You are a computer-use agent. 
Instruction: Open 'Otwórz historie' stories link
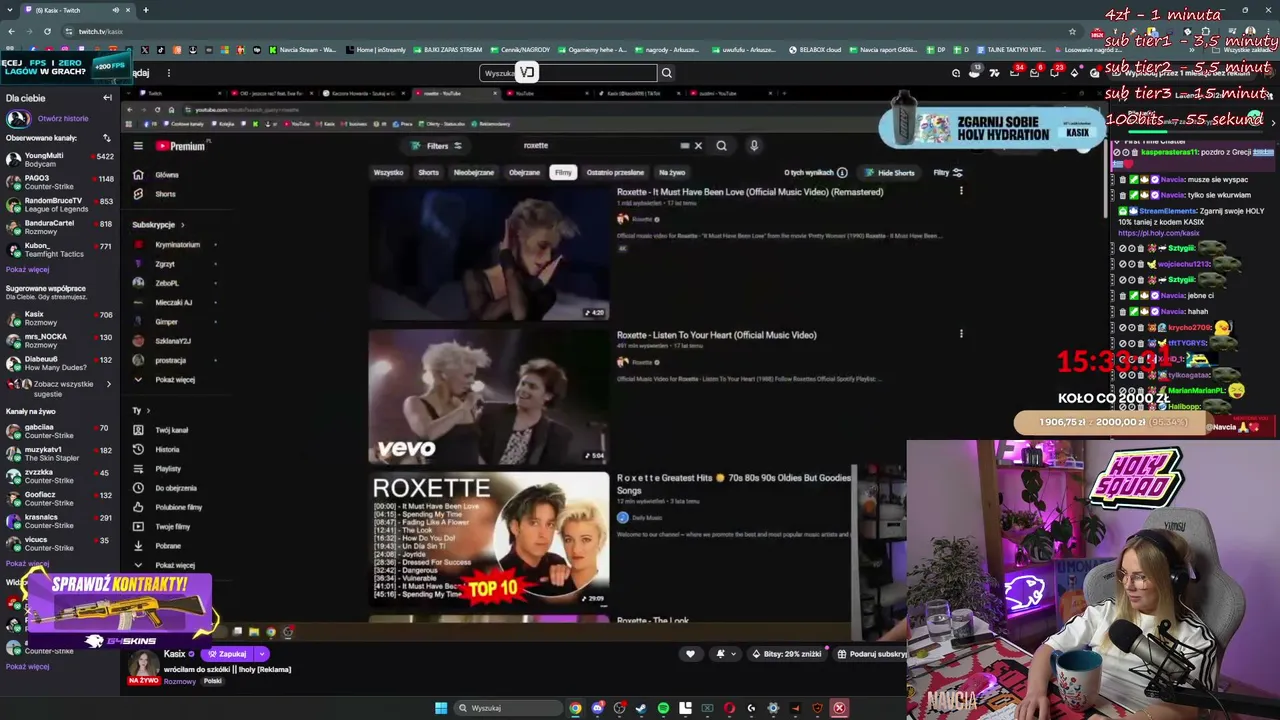63,118
